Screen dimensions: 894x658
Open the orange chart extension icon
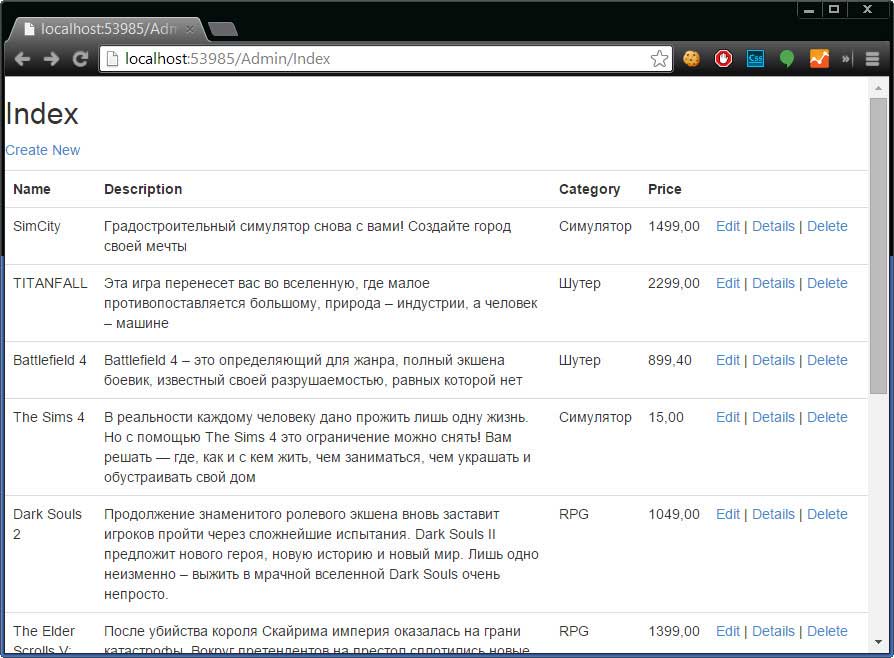(x=819, y=59)
